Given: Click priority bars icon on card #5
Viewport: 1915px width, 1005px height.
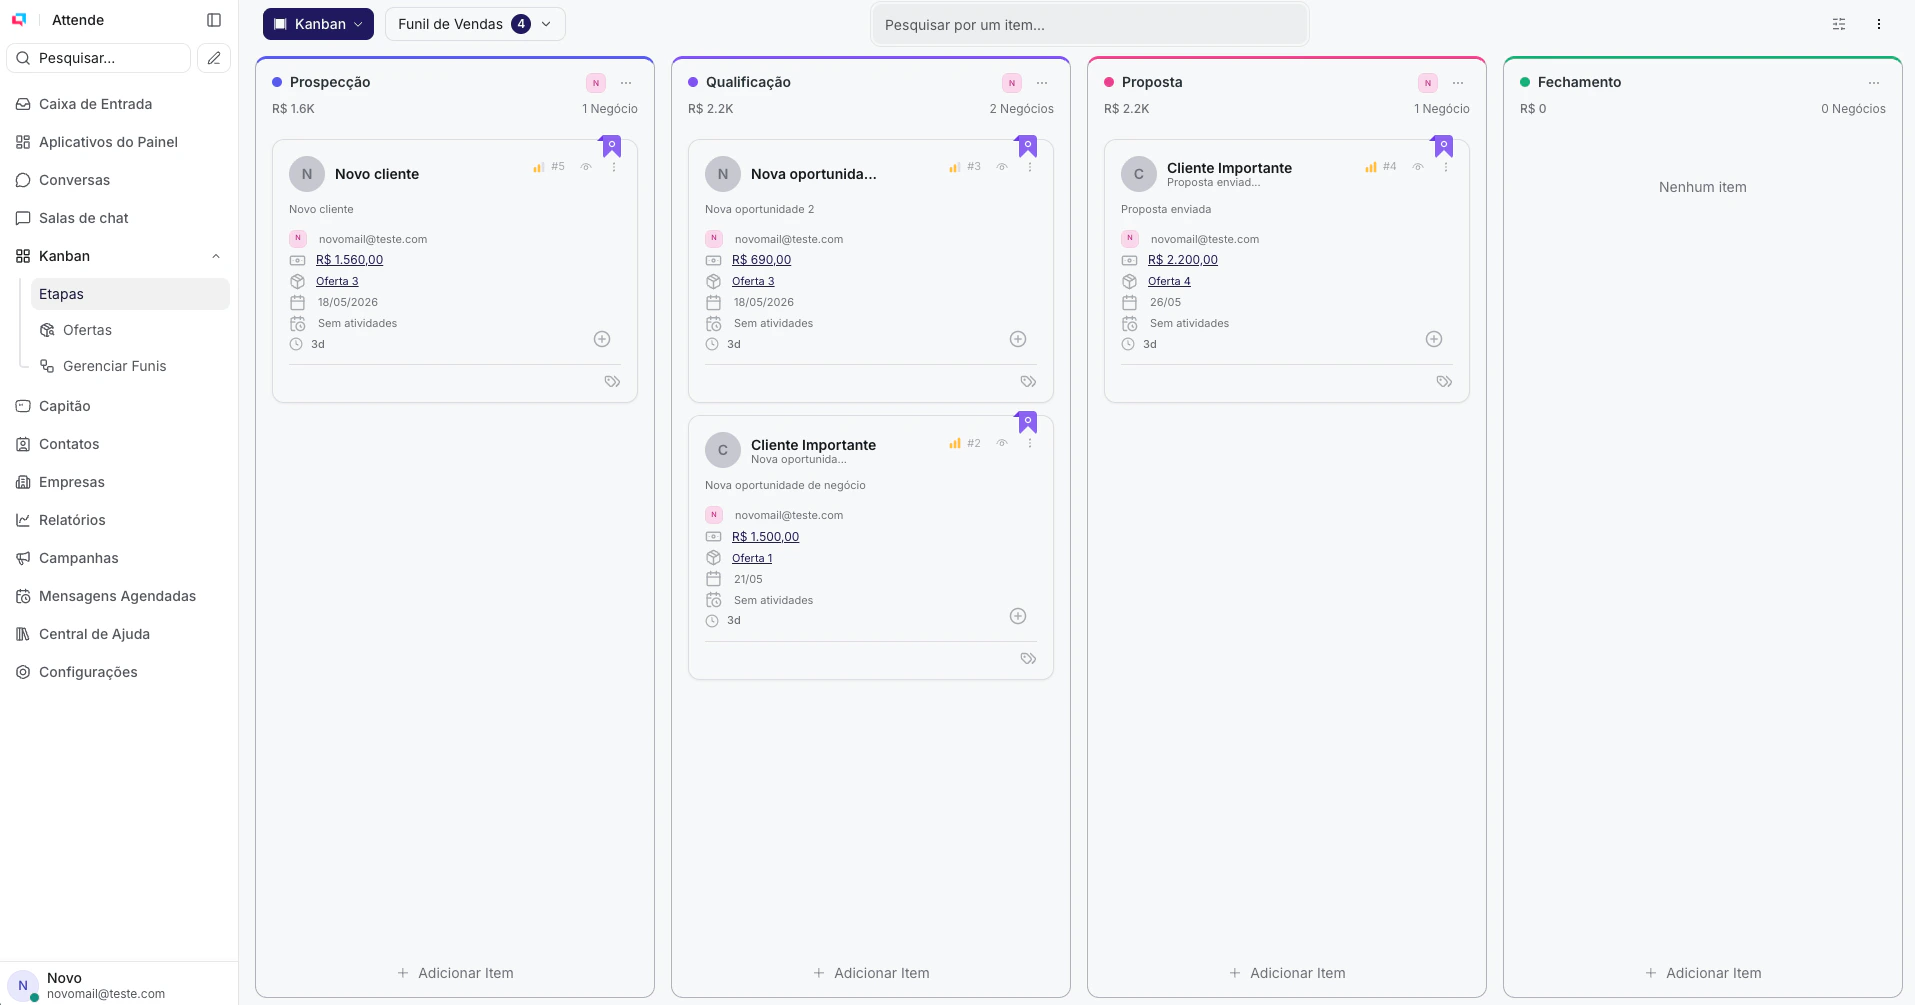Looking at the screenshot, I should coord(539,167).
